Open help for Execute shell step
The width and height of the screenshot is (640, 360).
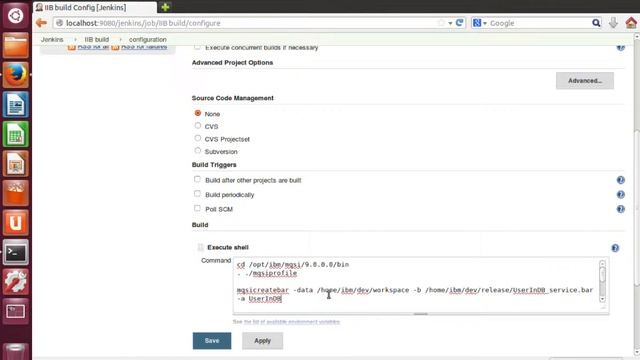tap(615, 248)
